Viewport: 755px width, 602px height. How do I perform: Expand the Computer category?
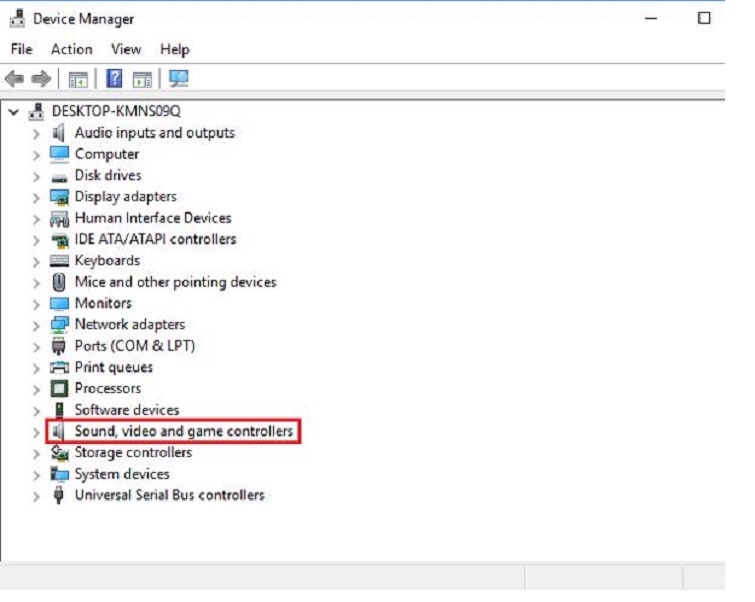point(36,155)
